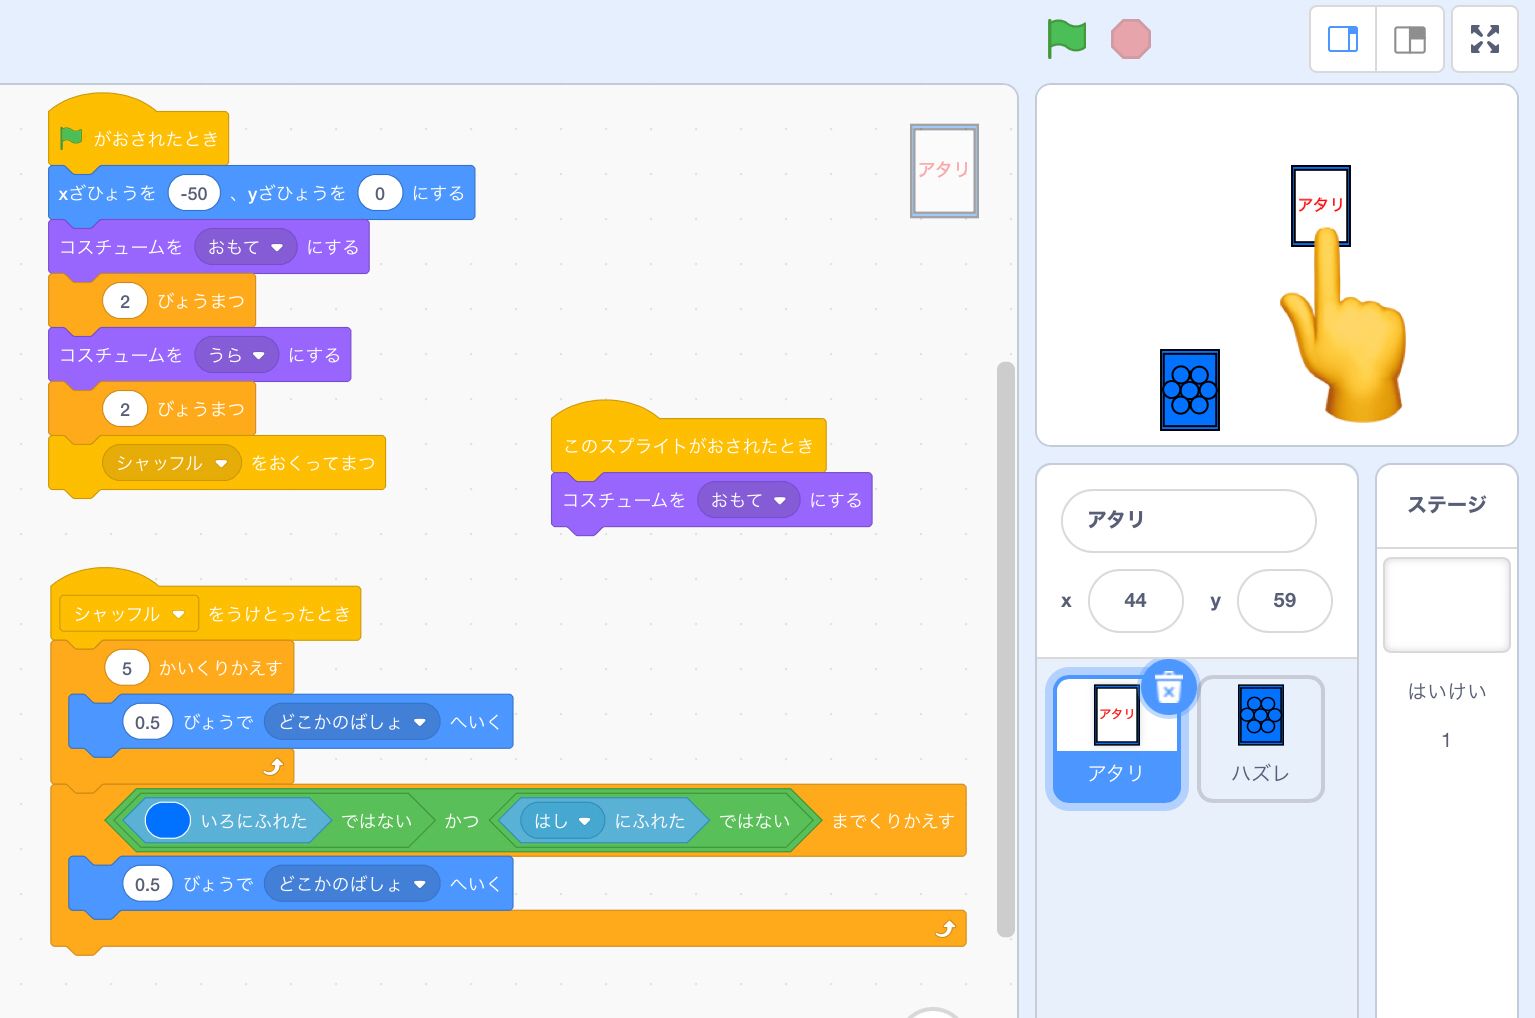Click the green flag icon inside the hat block
This screenshot has width=1535, height=1018.
pyautogui.click(x=70, y=138)
